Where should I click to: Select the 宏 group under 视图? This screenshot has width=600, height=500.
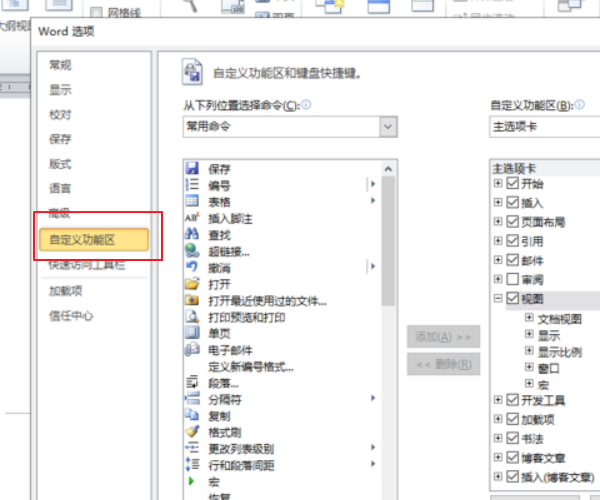543,384
